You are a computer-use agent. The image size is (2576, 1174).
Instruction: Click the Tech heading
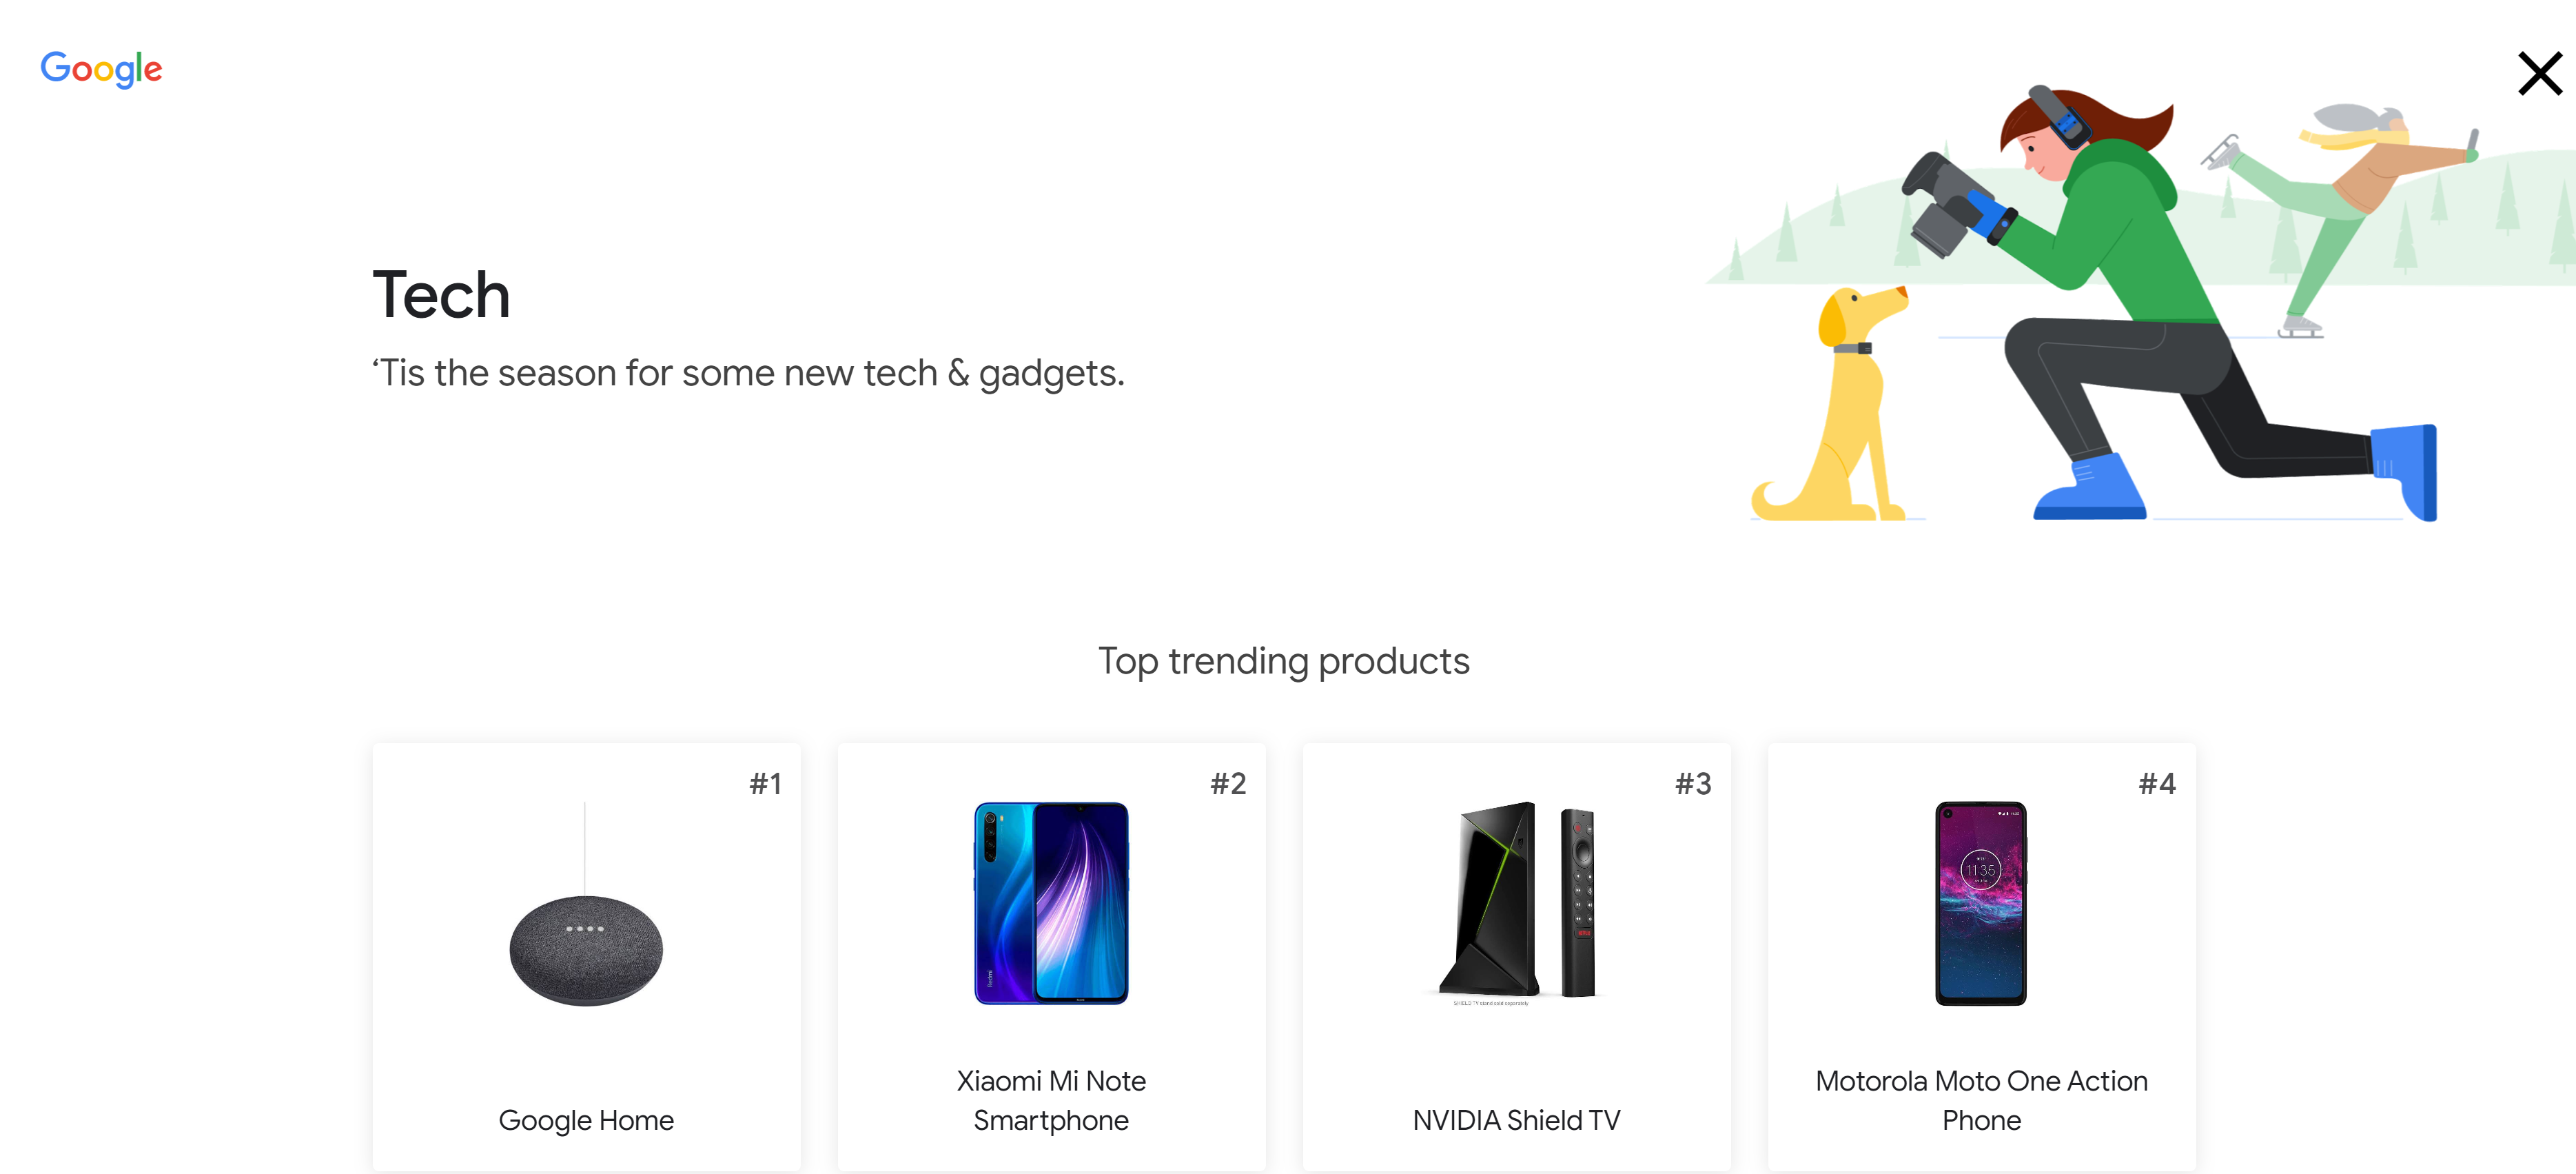click(x=441, y=294)
